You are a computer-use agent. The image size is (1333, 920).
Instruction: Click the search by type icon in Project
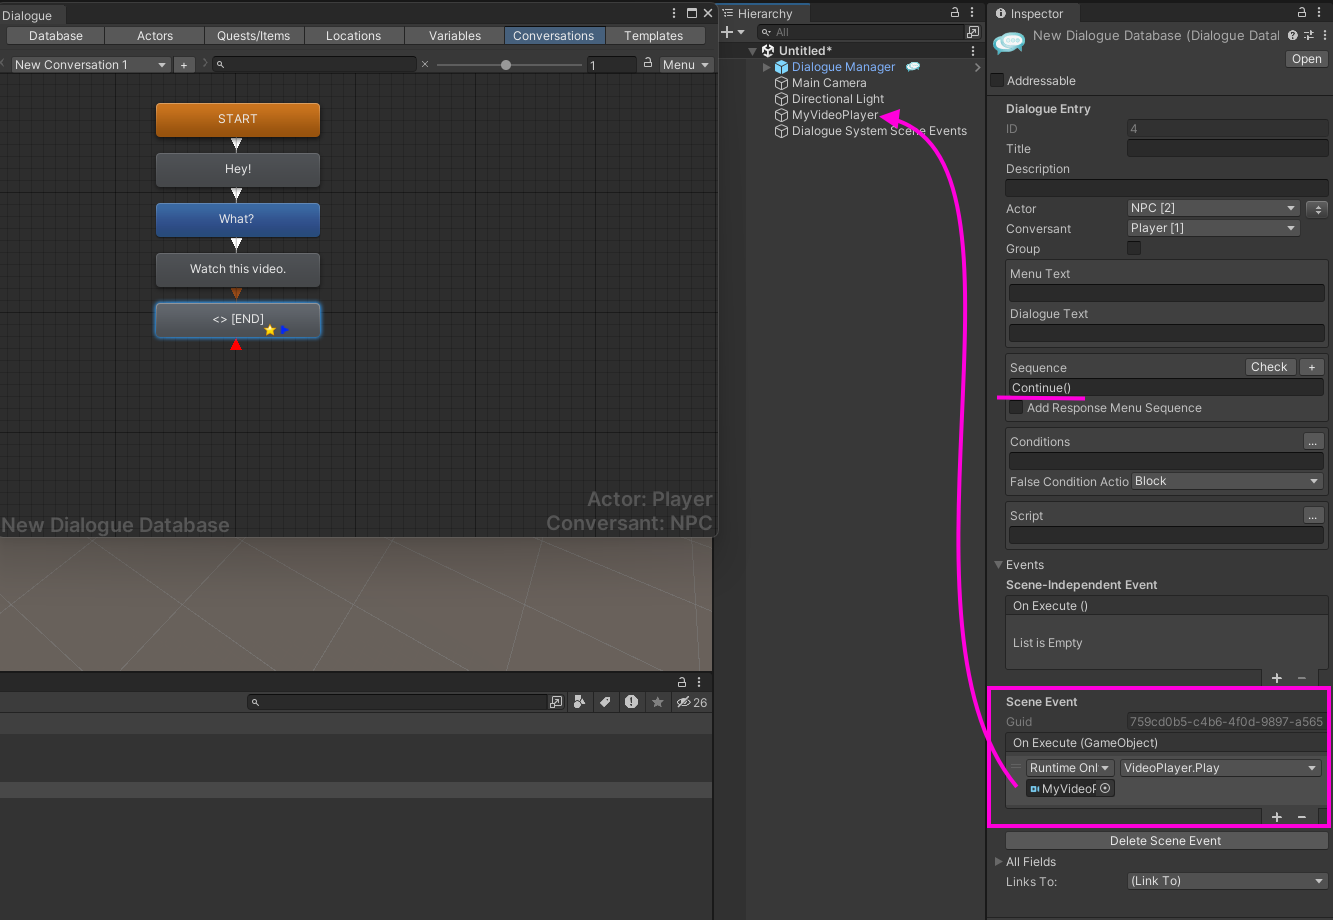580,702
